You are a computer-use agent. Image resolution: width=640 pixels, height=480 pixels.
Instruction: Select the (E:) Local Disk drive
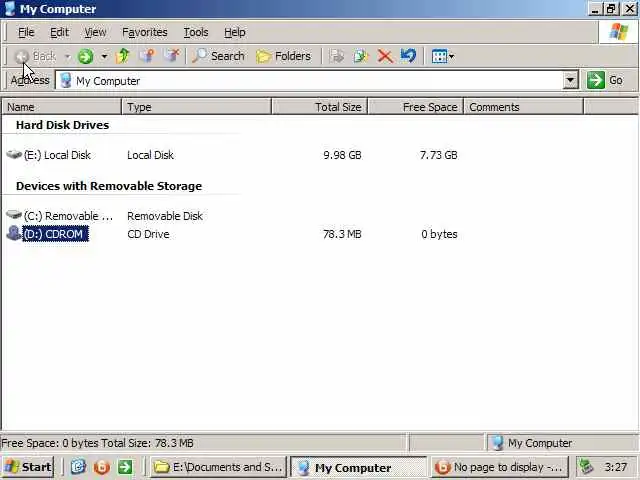[57, 155]
